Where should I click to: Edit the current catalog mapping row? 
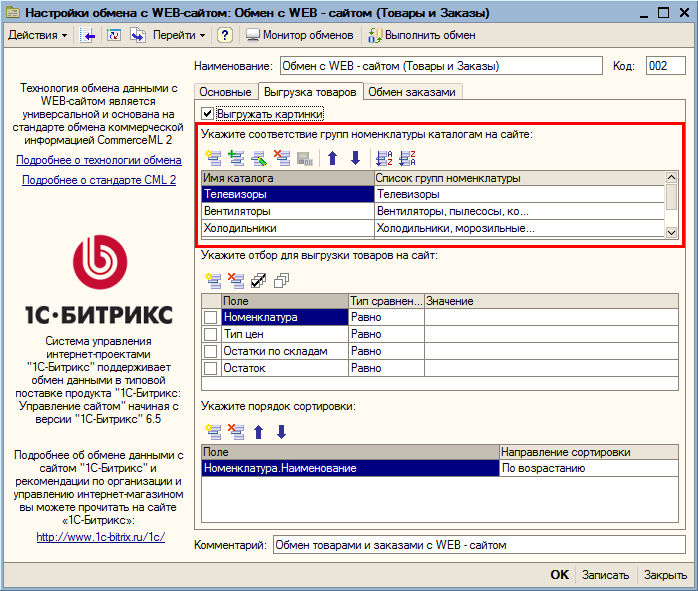259,158
